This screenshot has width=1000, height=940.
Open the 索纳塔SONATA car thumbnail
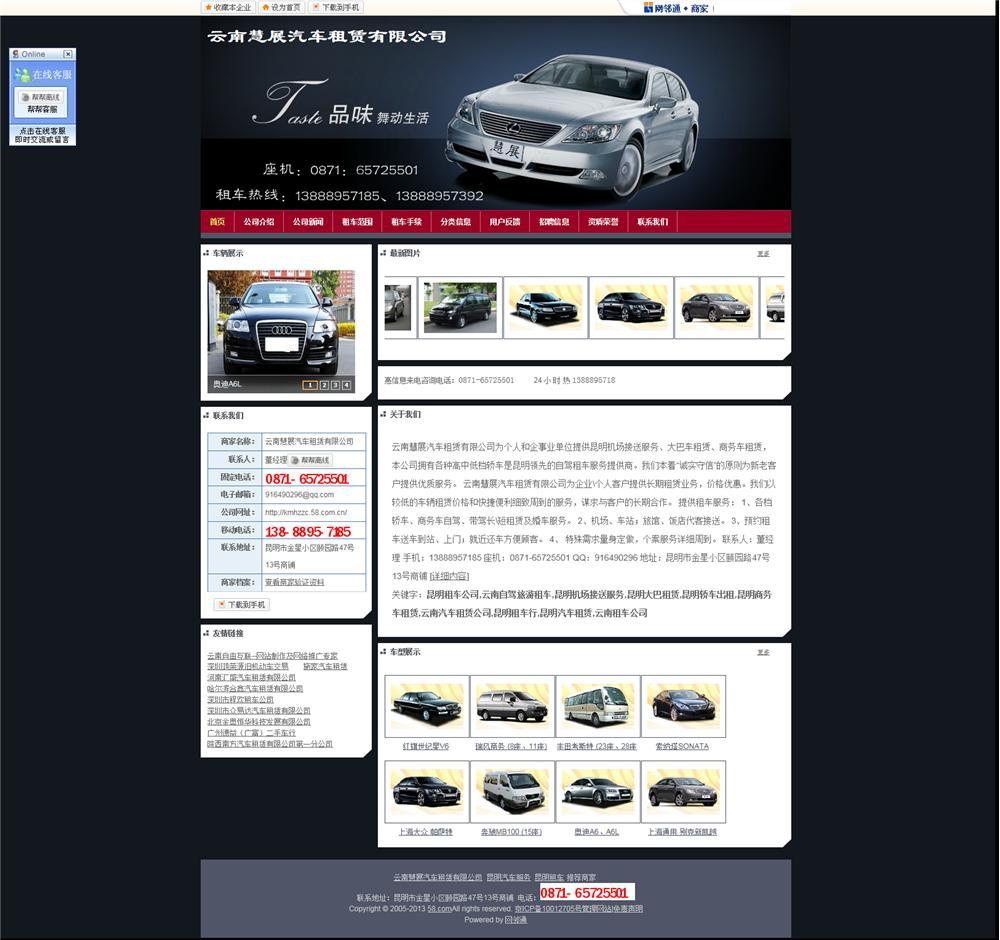683,707
